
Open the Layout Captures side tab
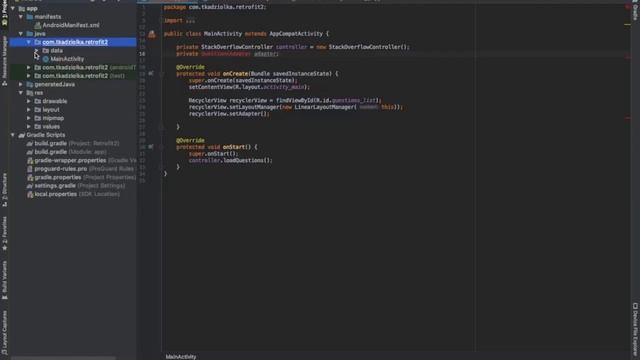[x=4, y=332]
